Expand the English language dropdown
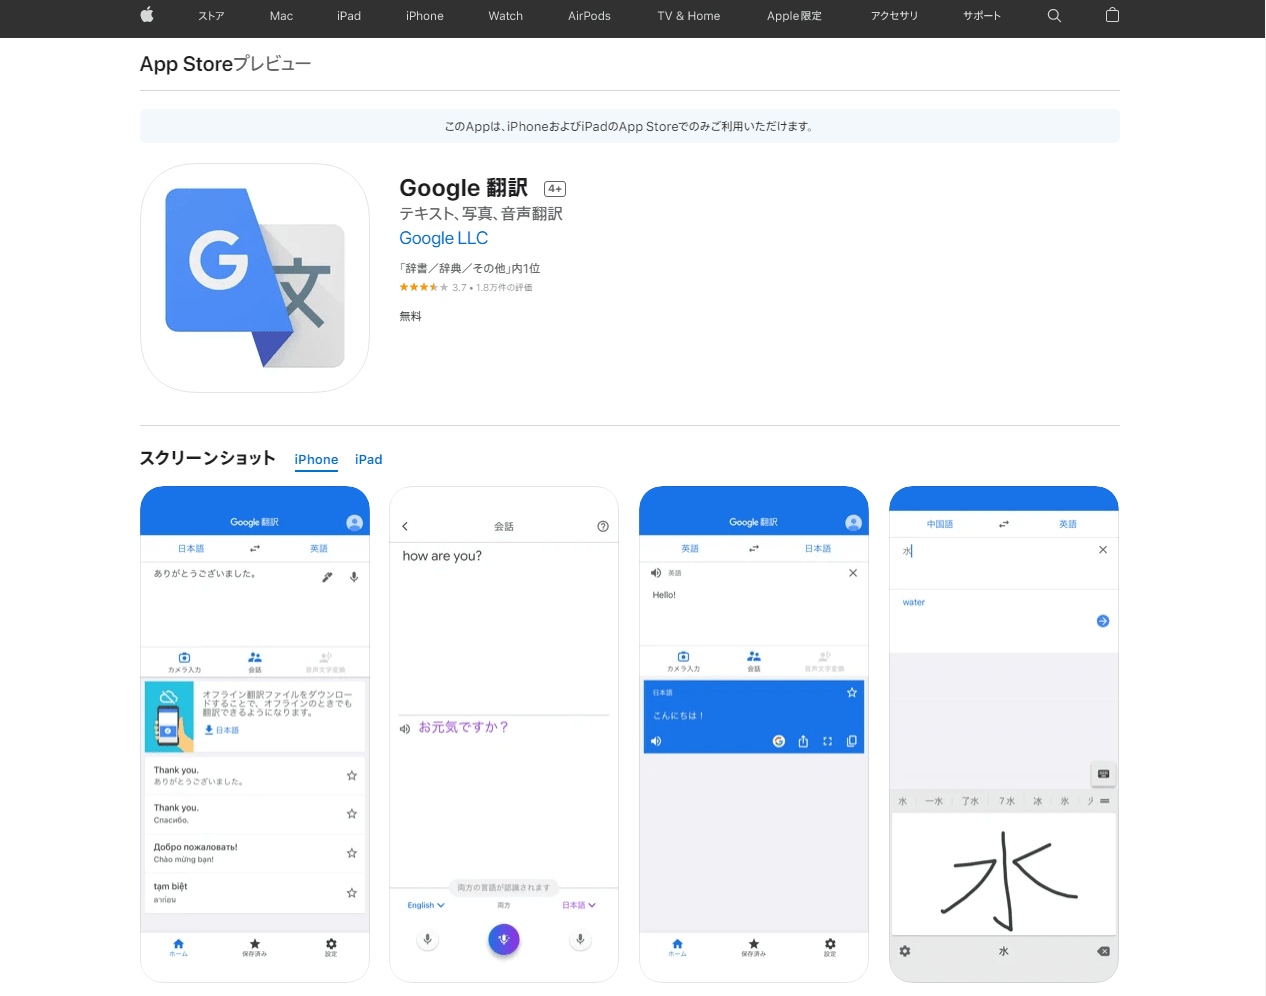This screenshot has width=1266, height=996. [426, 905]
